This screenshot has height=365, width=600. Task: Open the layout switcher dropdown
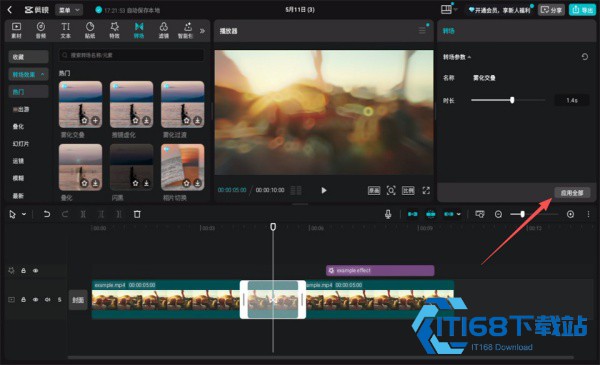click(449, 10)
